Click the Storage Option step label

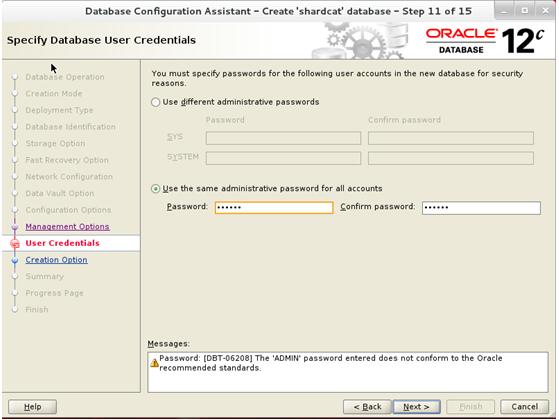[55, 143]
